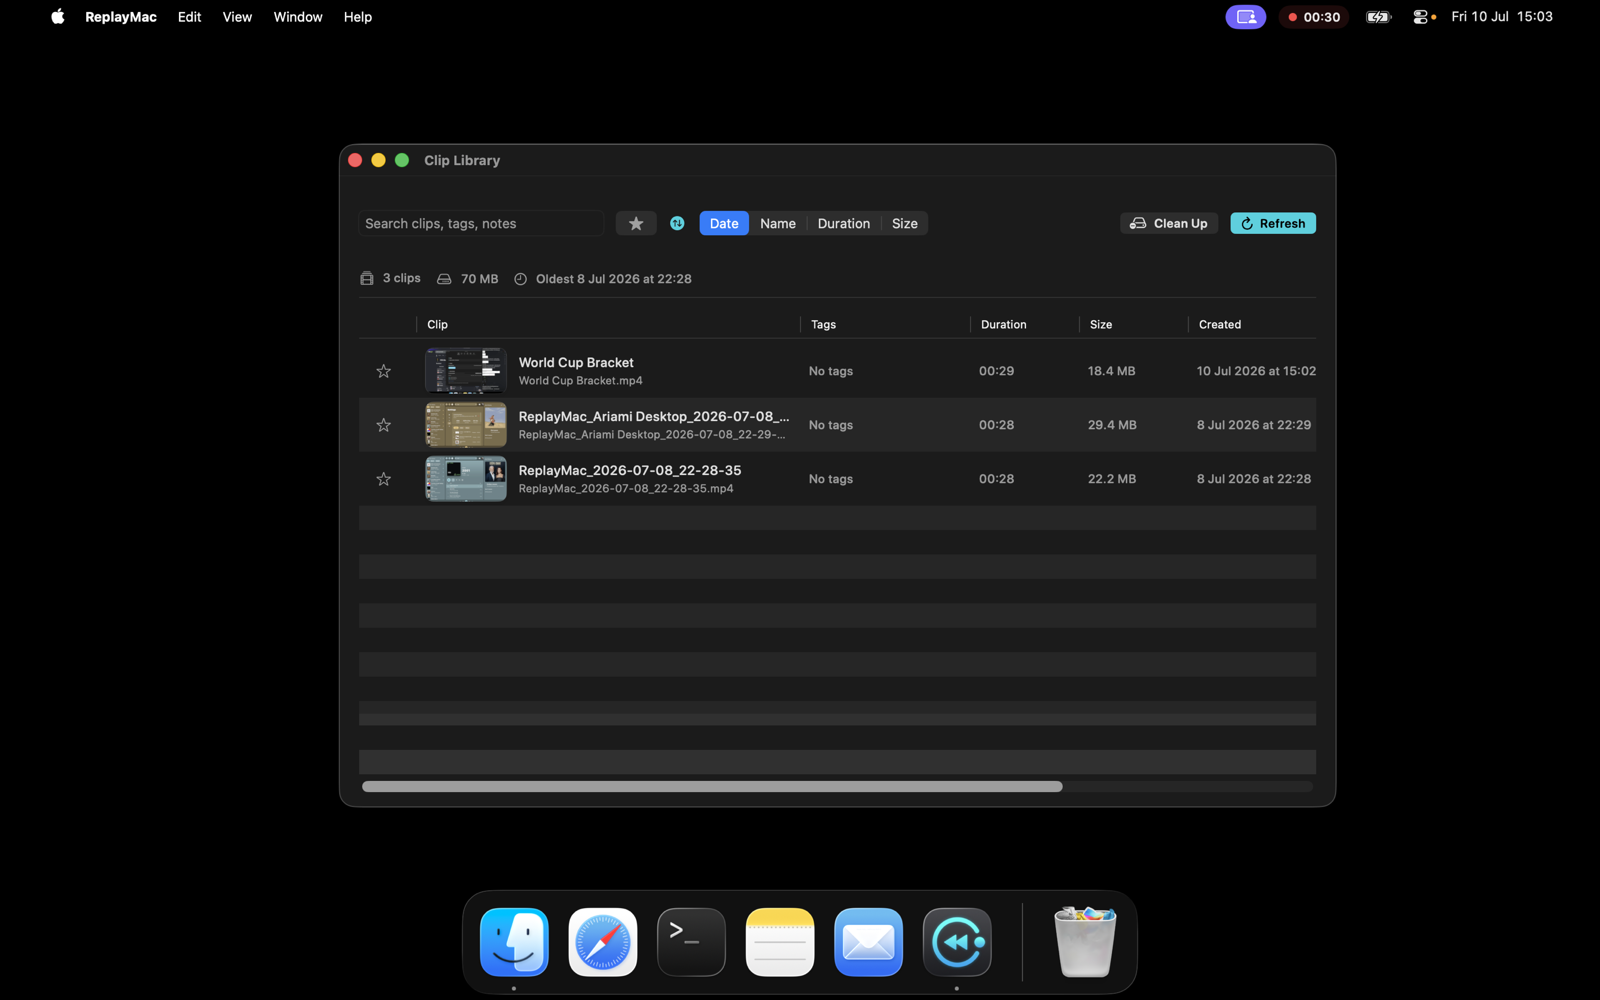
Task: Open Finder from the Dock
Action: click(x=514, y=942)
